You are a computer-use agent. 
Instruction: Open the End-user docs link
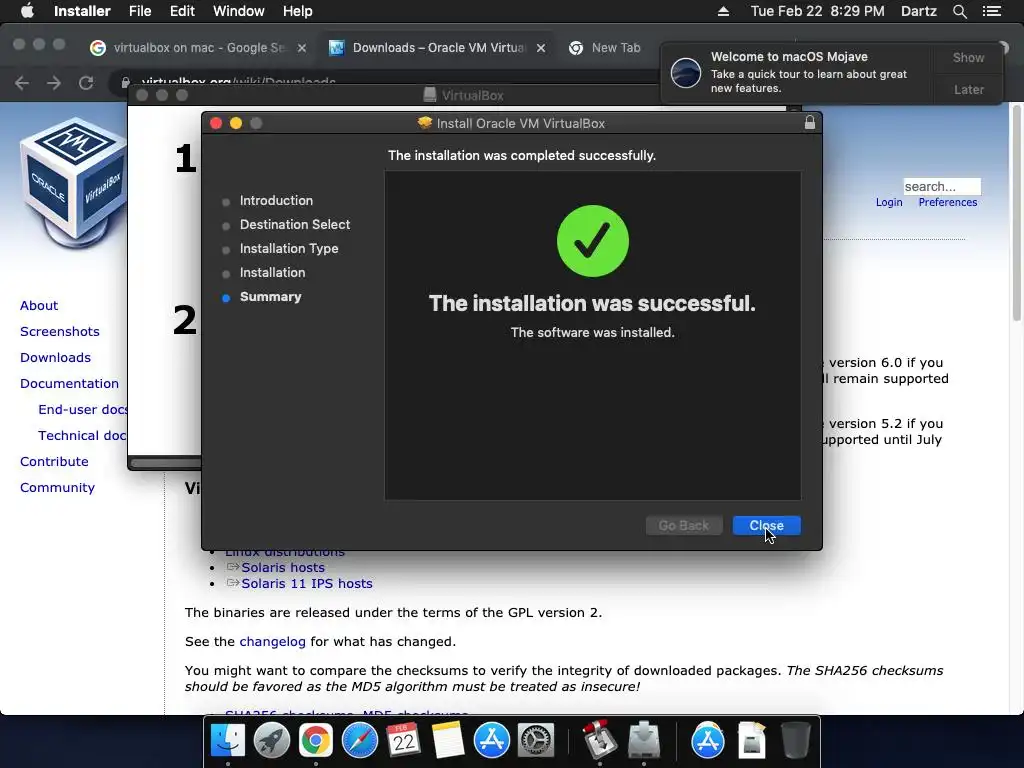(x=82, y=409)
